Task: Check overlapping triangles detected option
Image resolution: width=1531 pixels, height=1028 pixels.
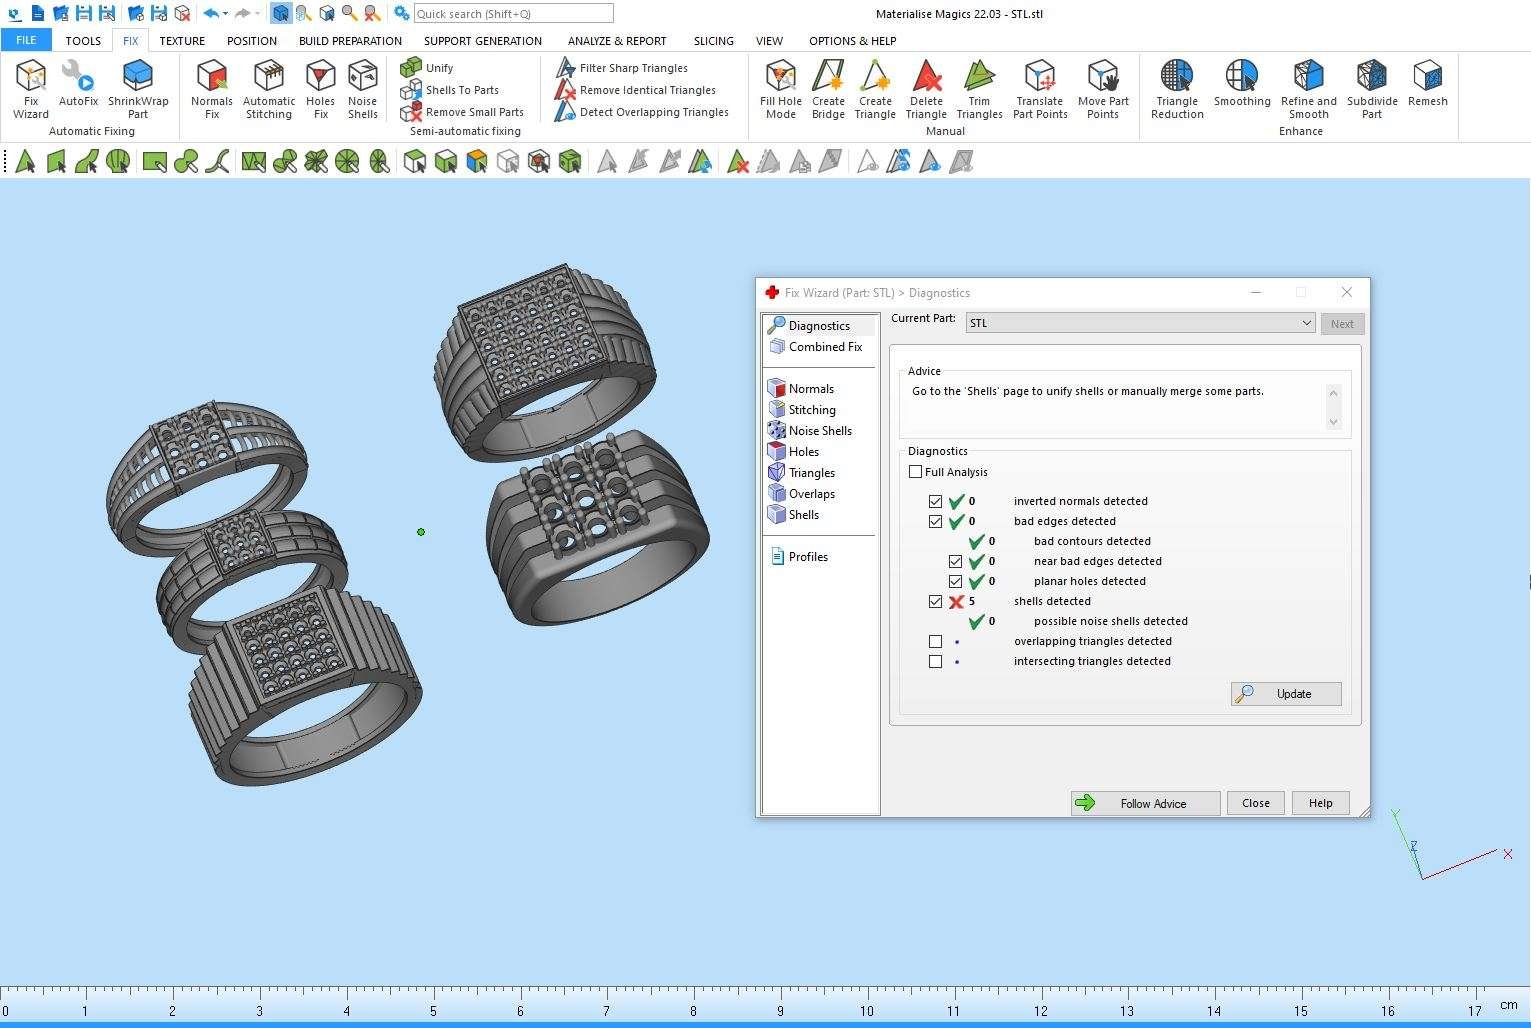Action: (935, 641)
